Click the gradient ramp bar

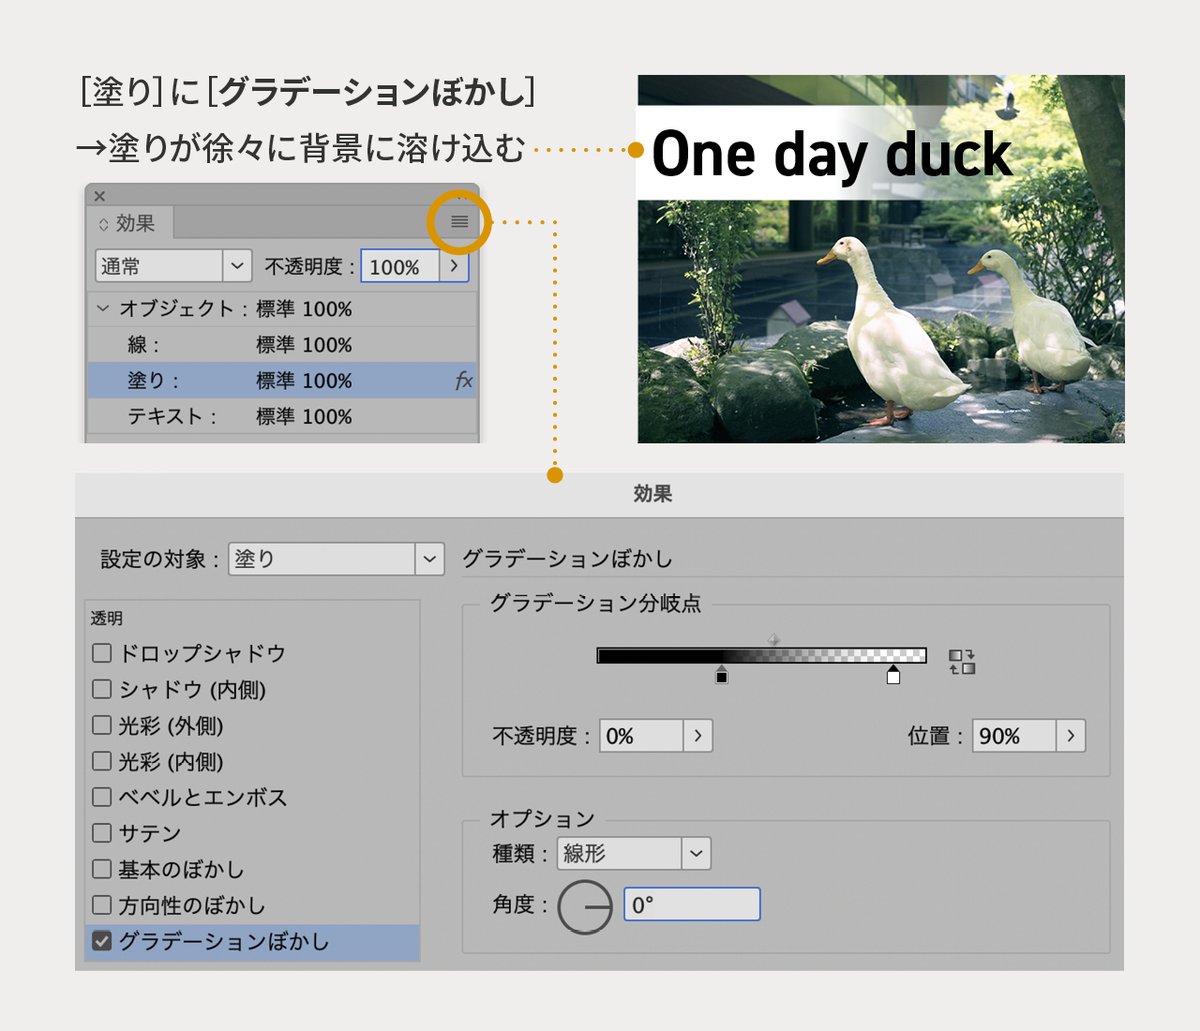[x=762, y=656]
